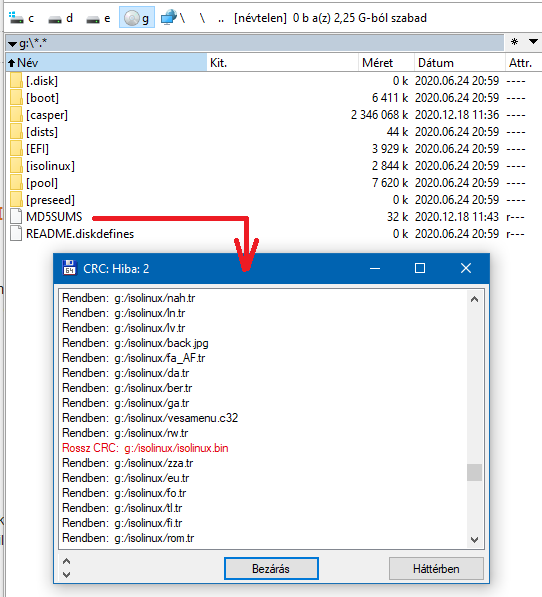Click the Háttérben button
542x597 pixels.
(436, 568)
